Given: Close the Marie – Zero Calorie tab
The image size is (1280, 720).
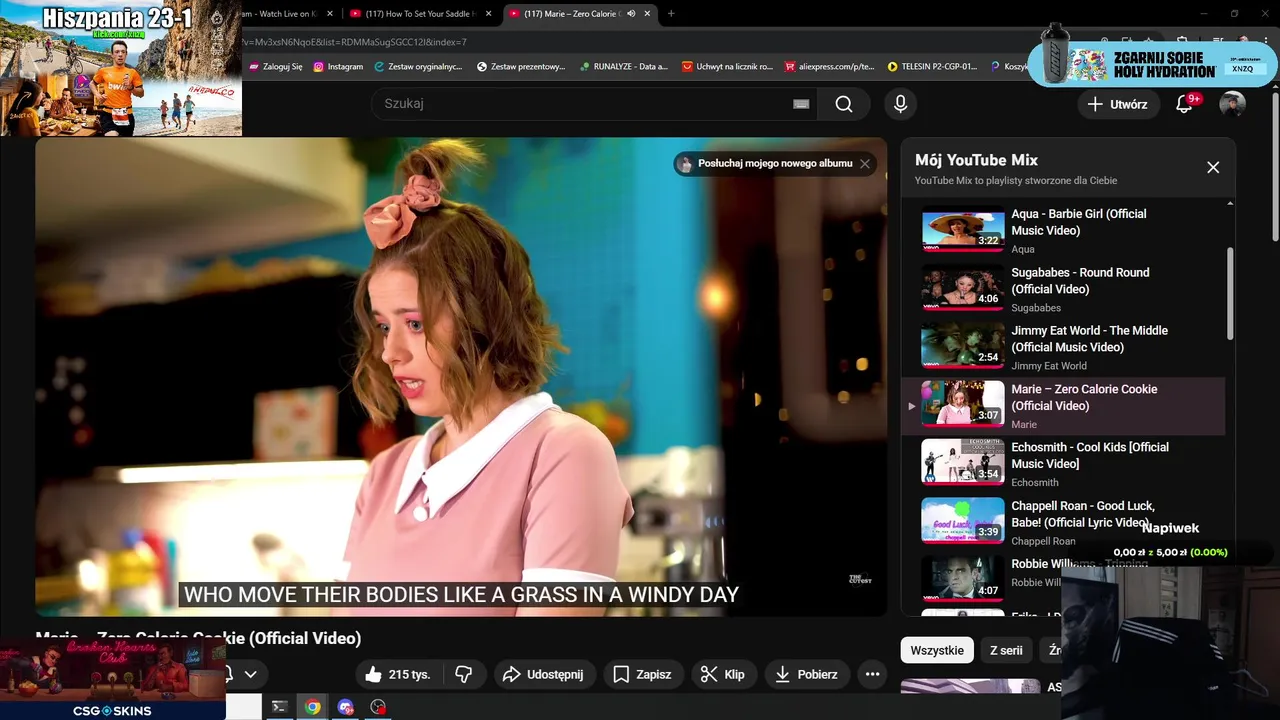Looking at the screenshot, I should [648, 14].
